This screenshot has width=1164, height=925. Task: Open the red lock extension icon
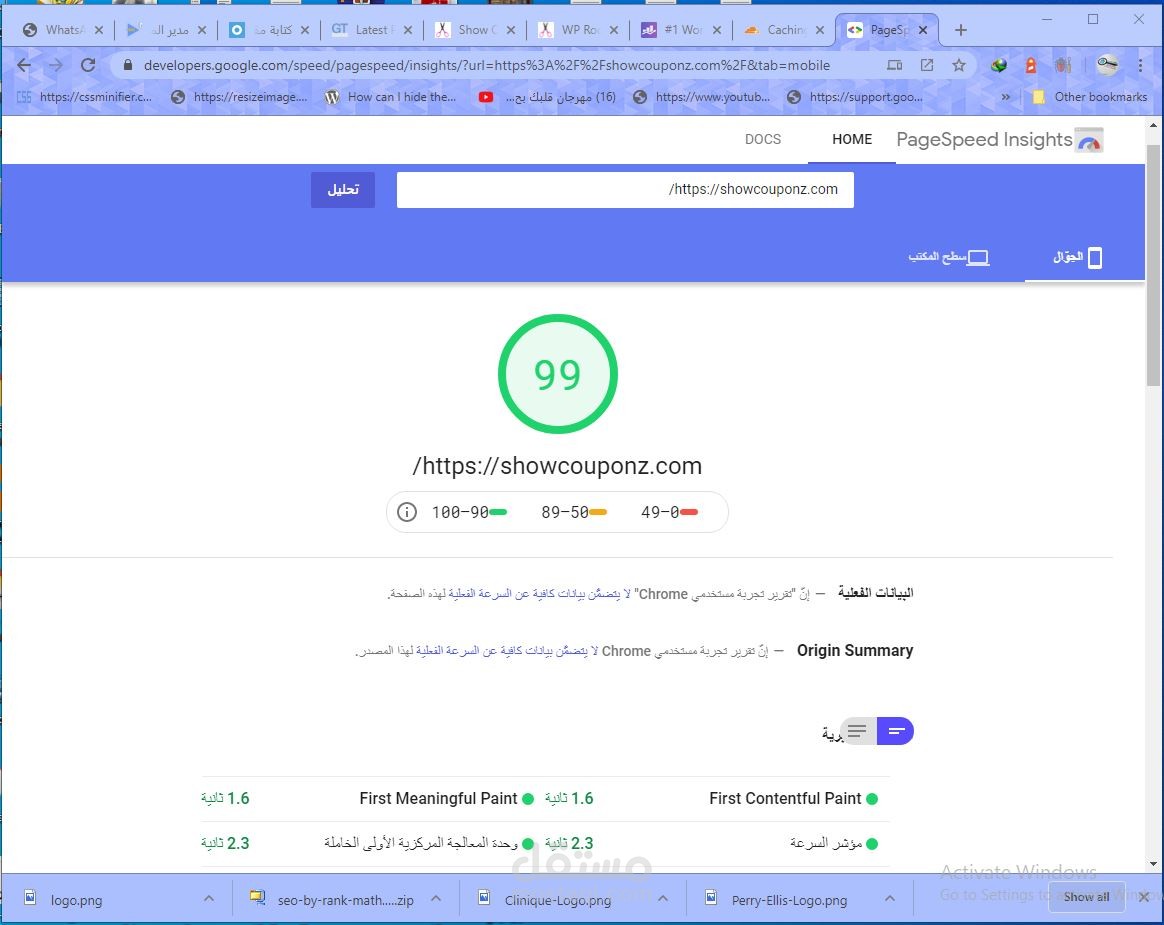(1030, 65)
